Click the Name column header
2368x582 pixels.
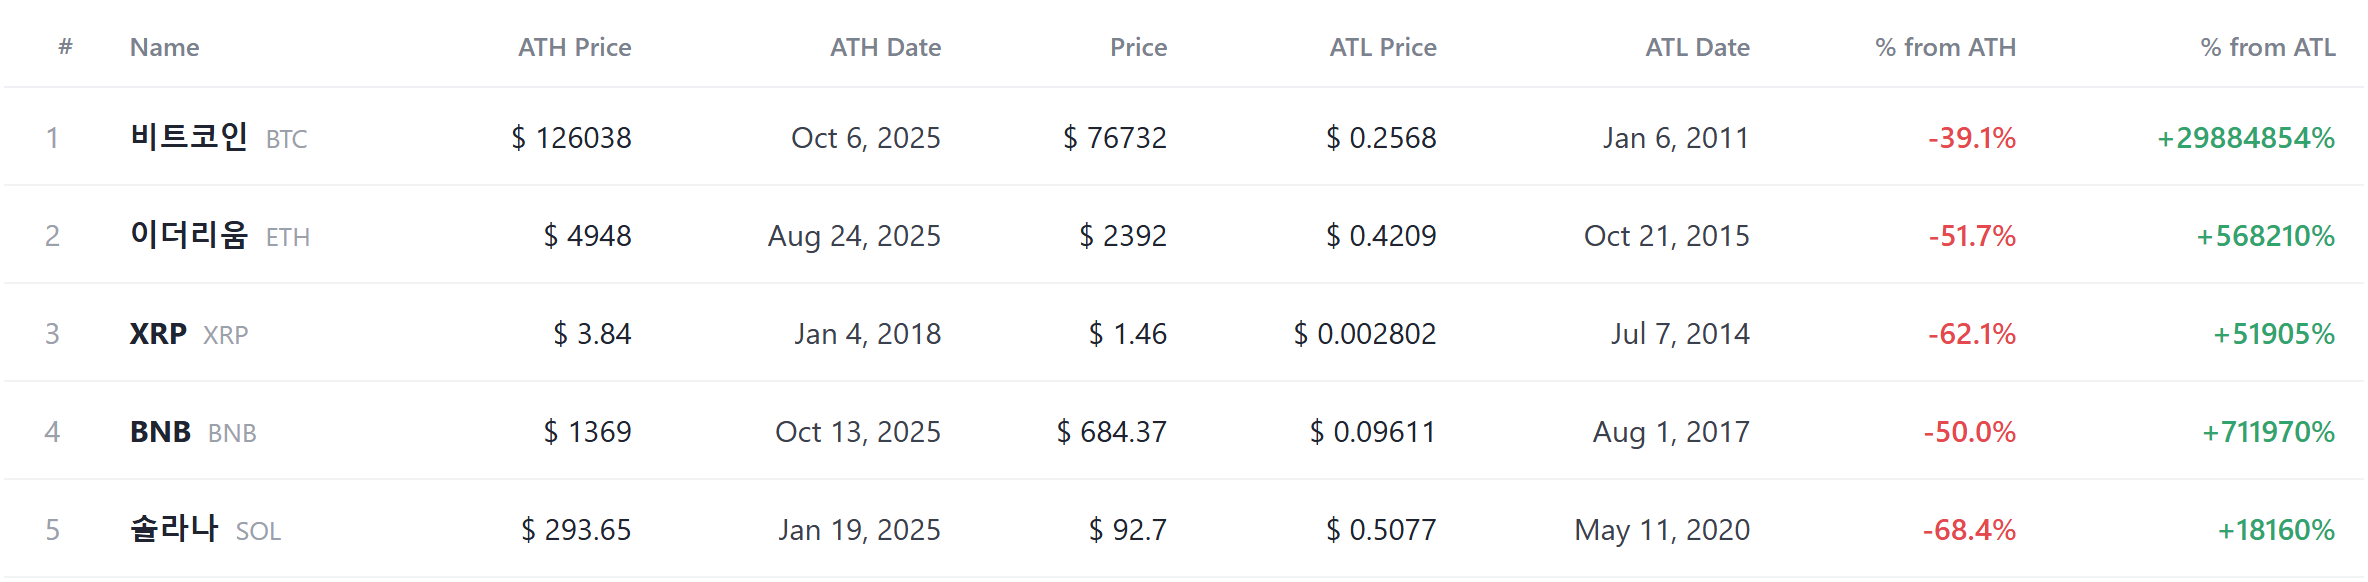pyautogui.click(x=164, y=47)
